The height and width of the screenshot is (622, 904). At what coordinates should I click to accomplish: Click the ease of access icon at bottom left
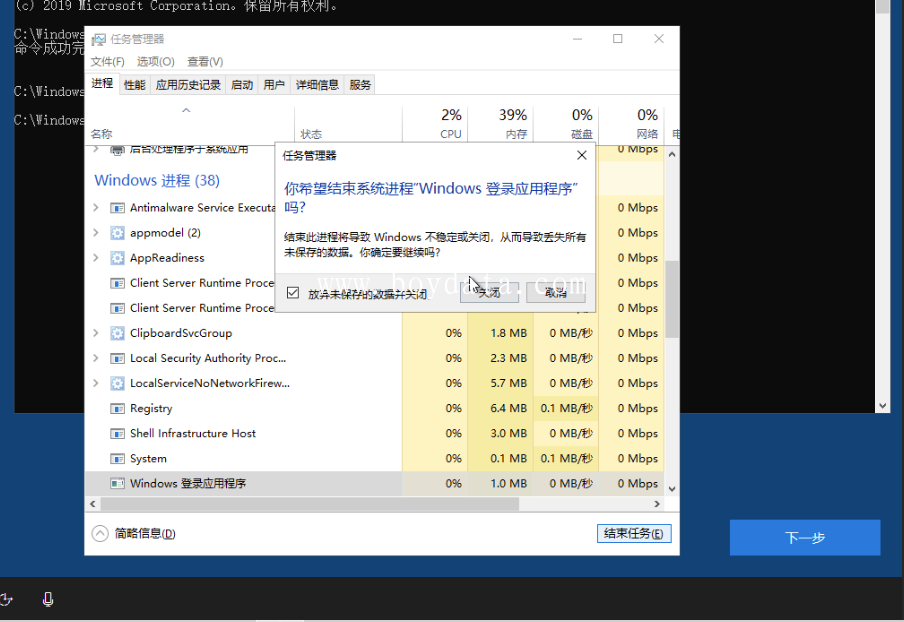coord(6,600)
